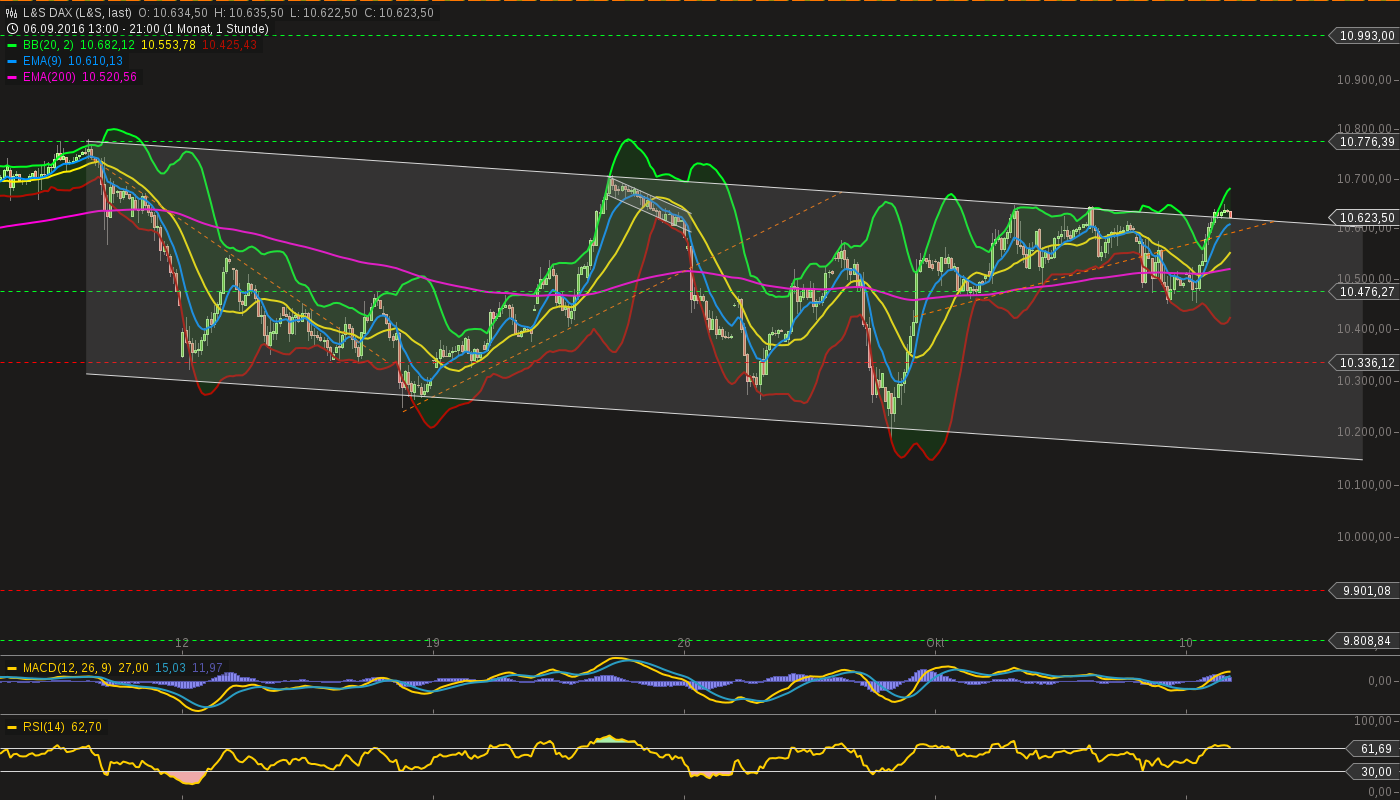Click the MACD histogram value 11,97
Screen dimensions: 1400x800
(207, 668)
